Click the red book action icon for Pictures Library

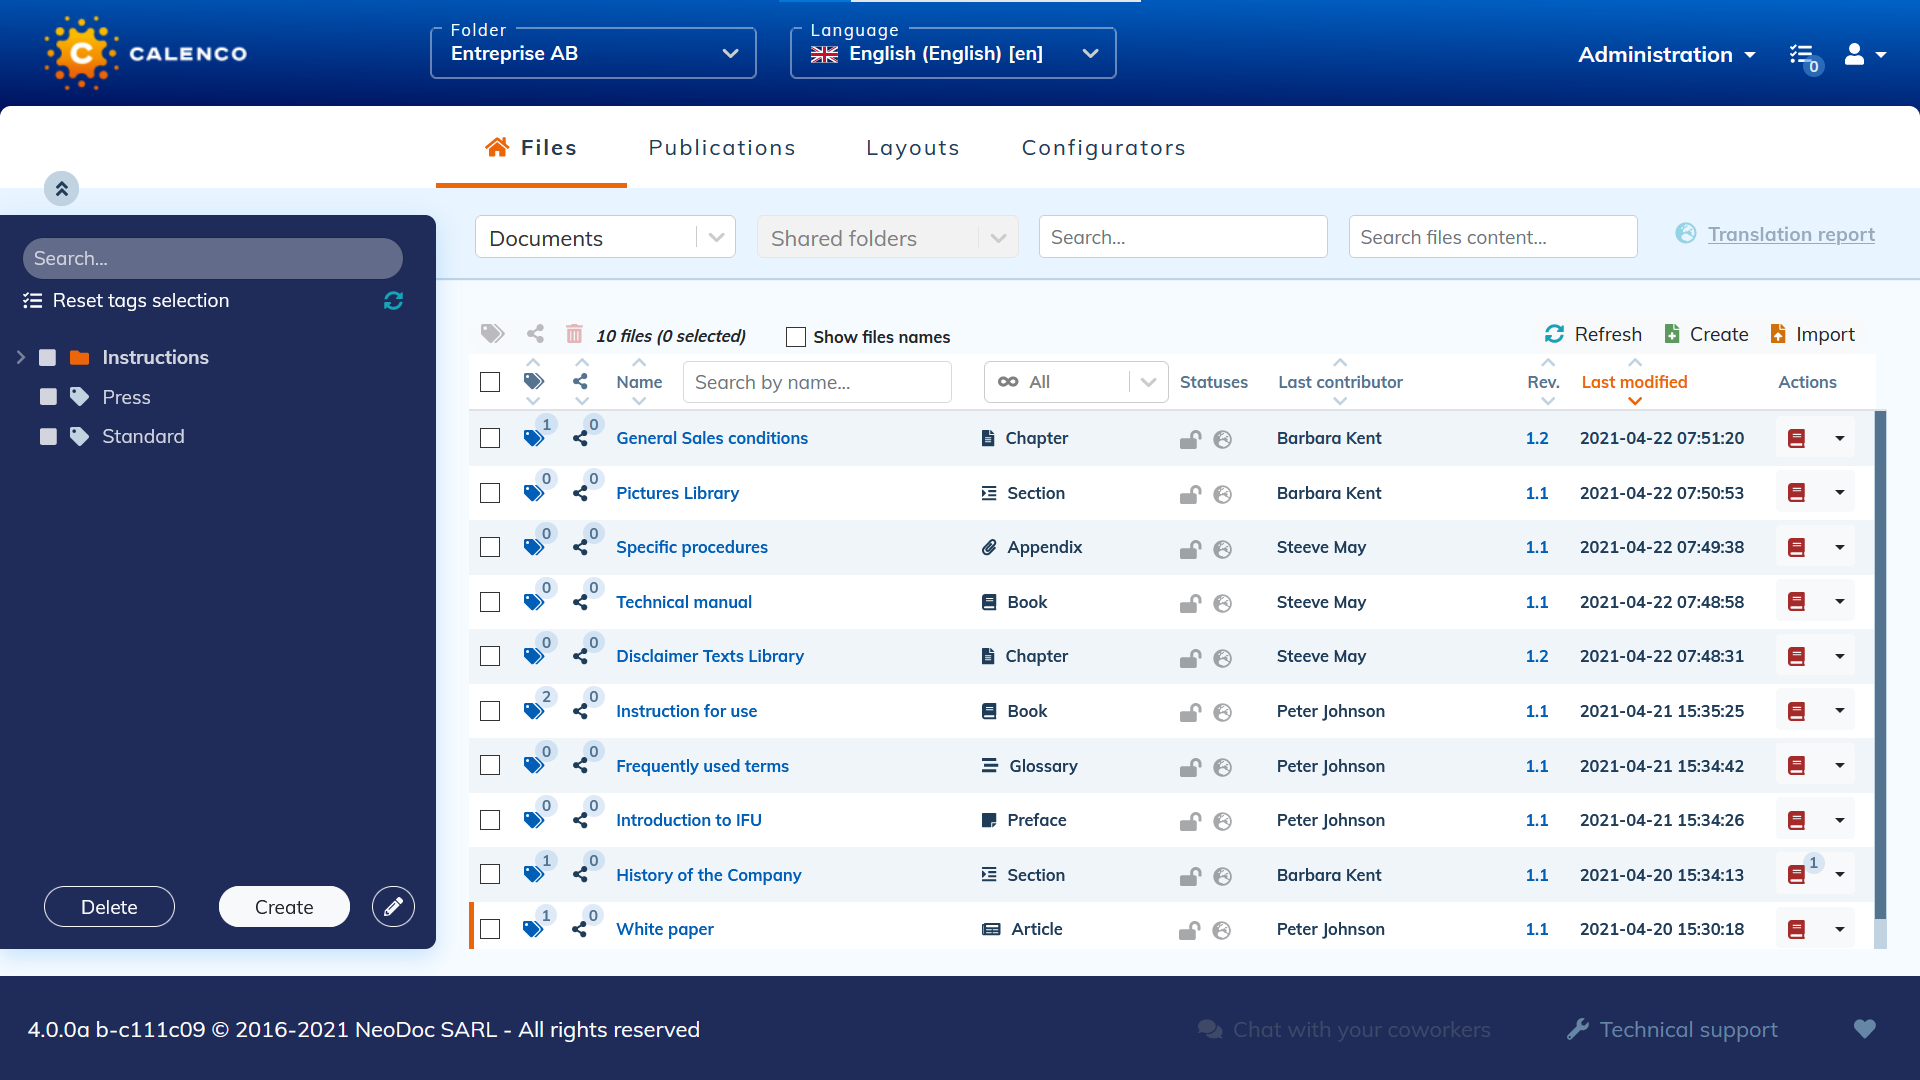[1796, 493]
